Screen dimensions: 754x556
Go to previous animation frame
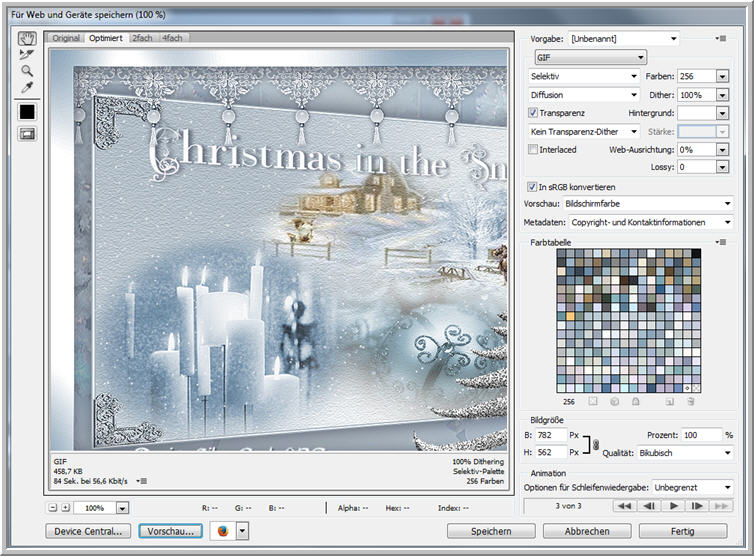[649, 506]
